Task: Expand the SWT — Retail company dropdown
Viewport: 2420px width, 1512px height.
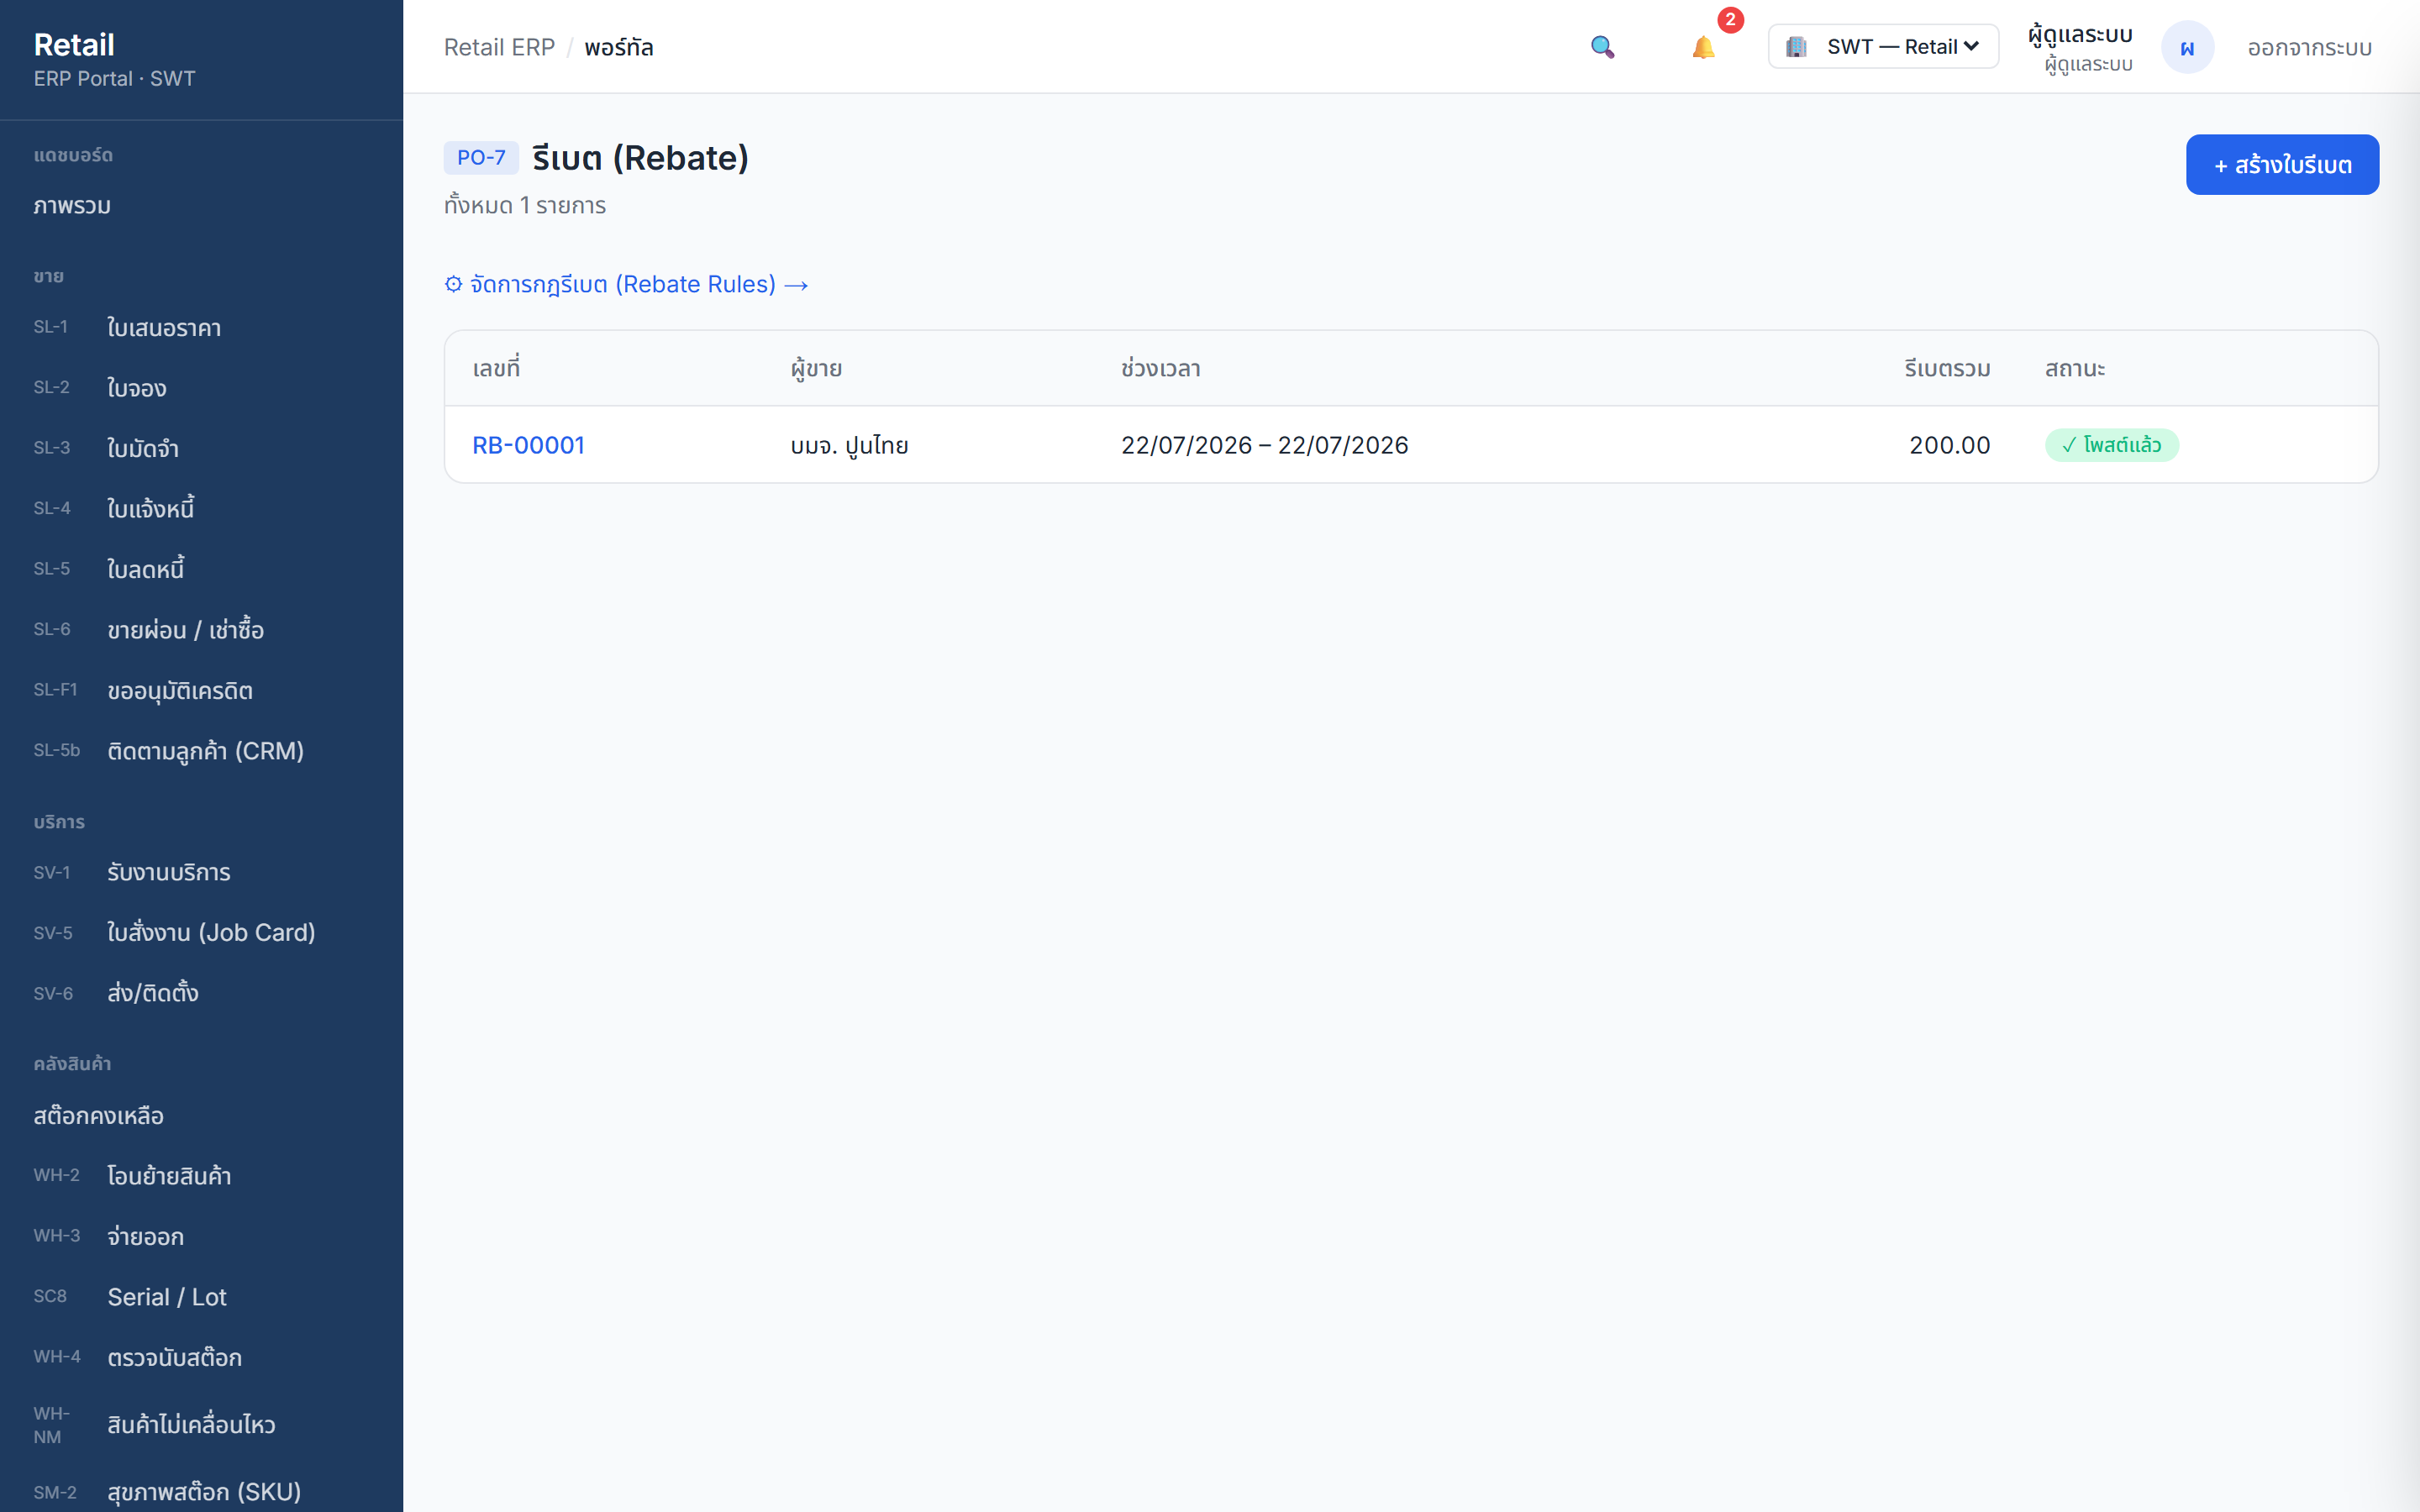Action: pos(1883,47)
